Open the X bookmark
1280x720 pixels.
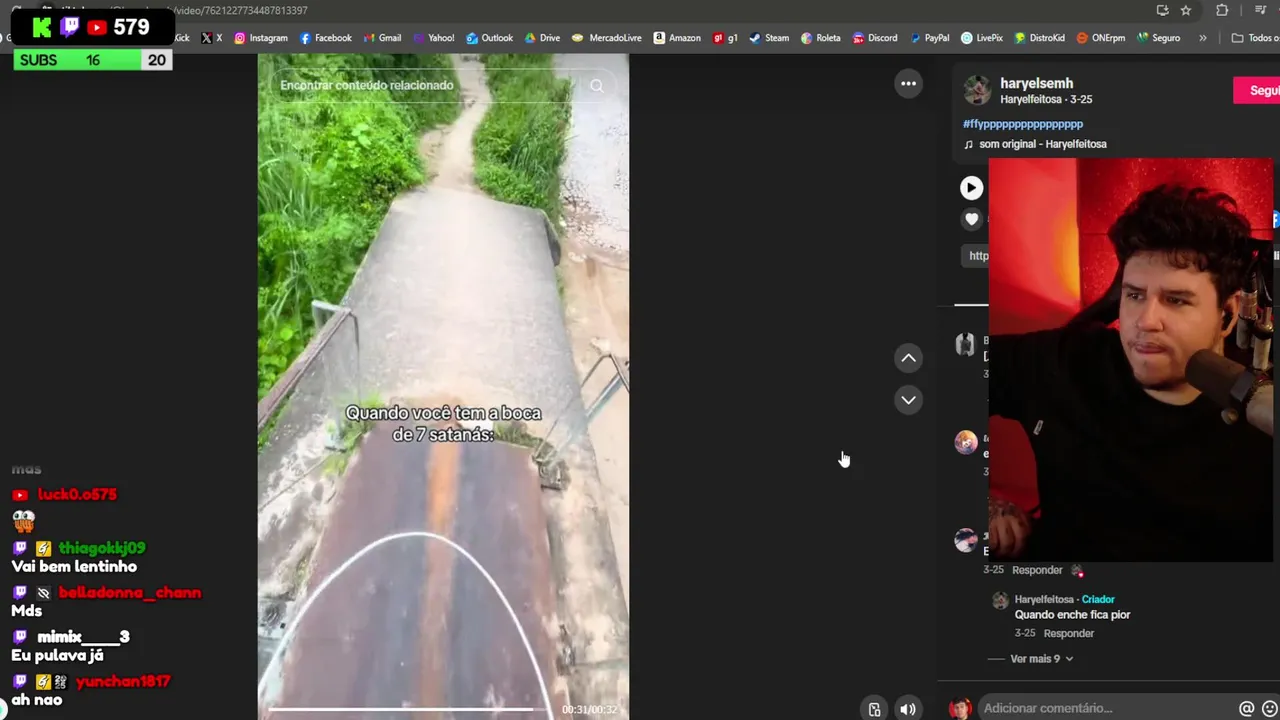[211, 38]
